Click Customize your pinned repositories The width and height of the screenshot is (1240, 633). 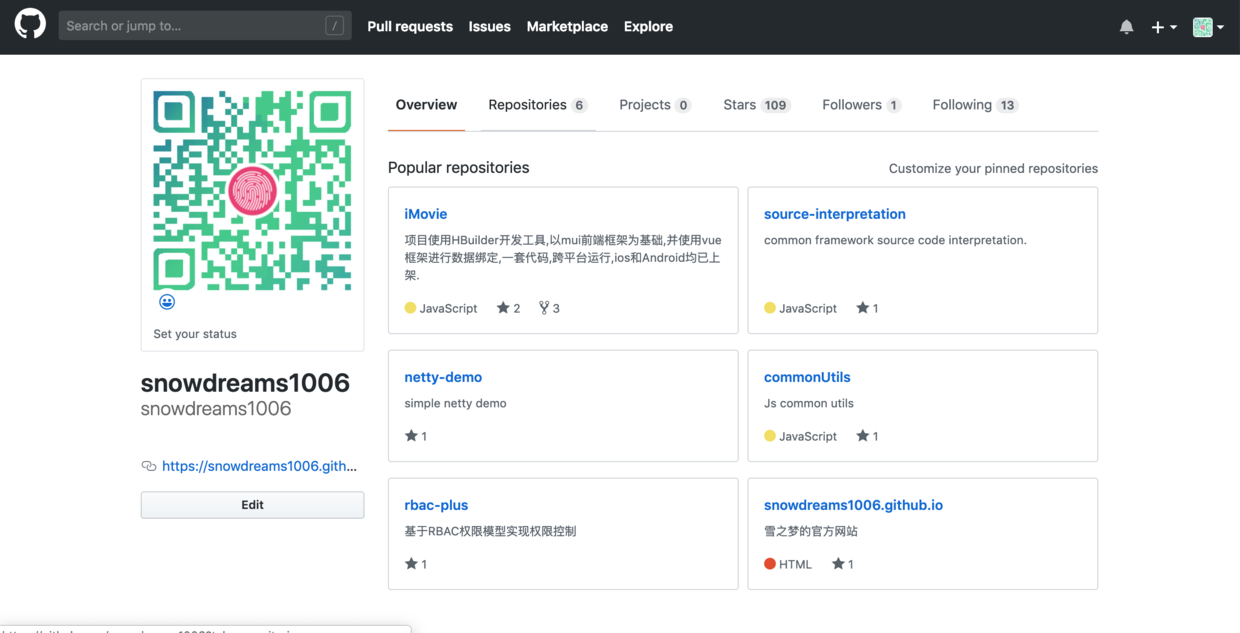coord(993,169)
